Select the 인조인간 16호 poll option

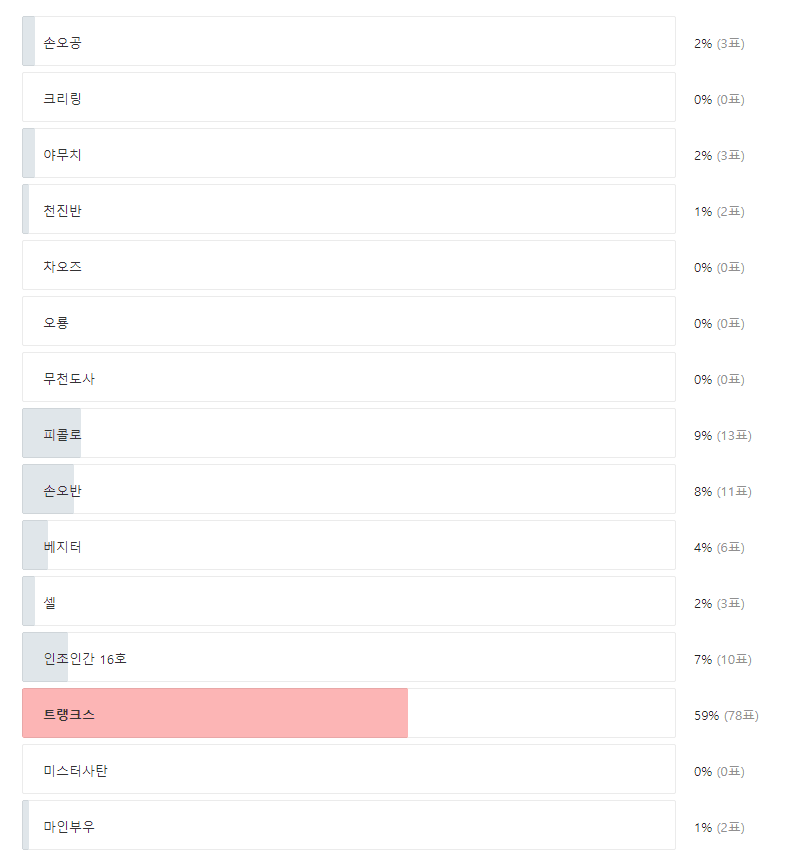tap(348, 658)
